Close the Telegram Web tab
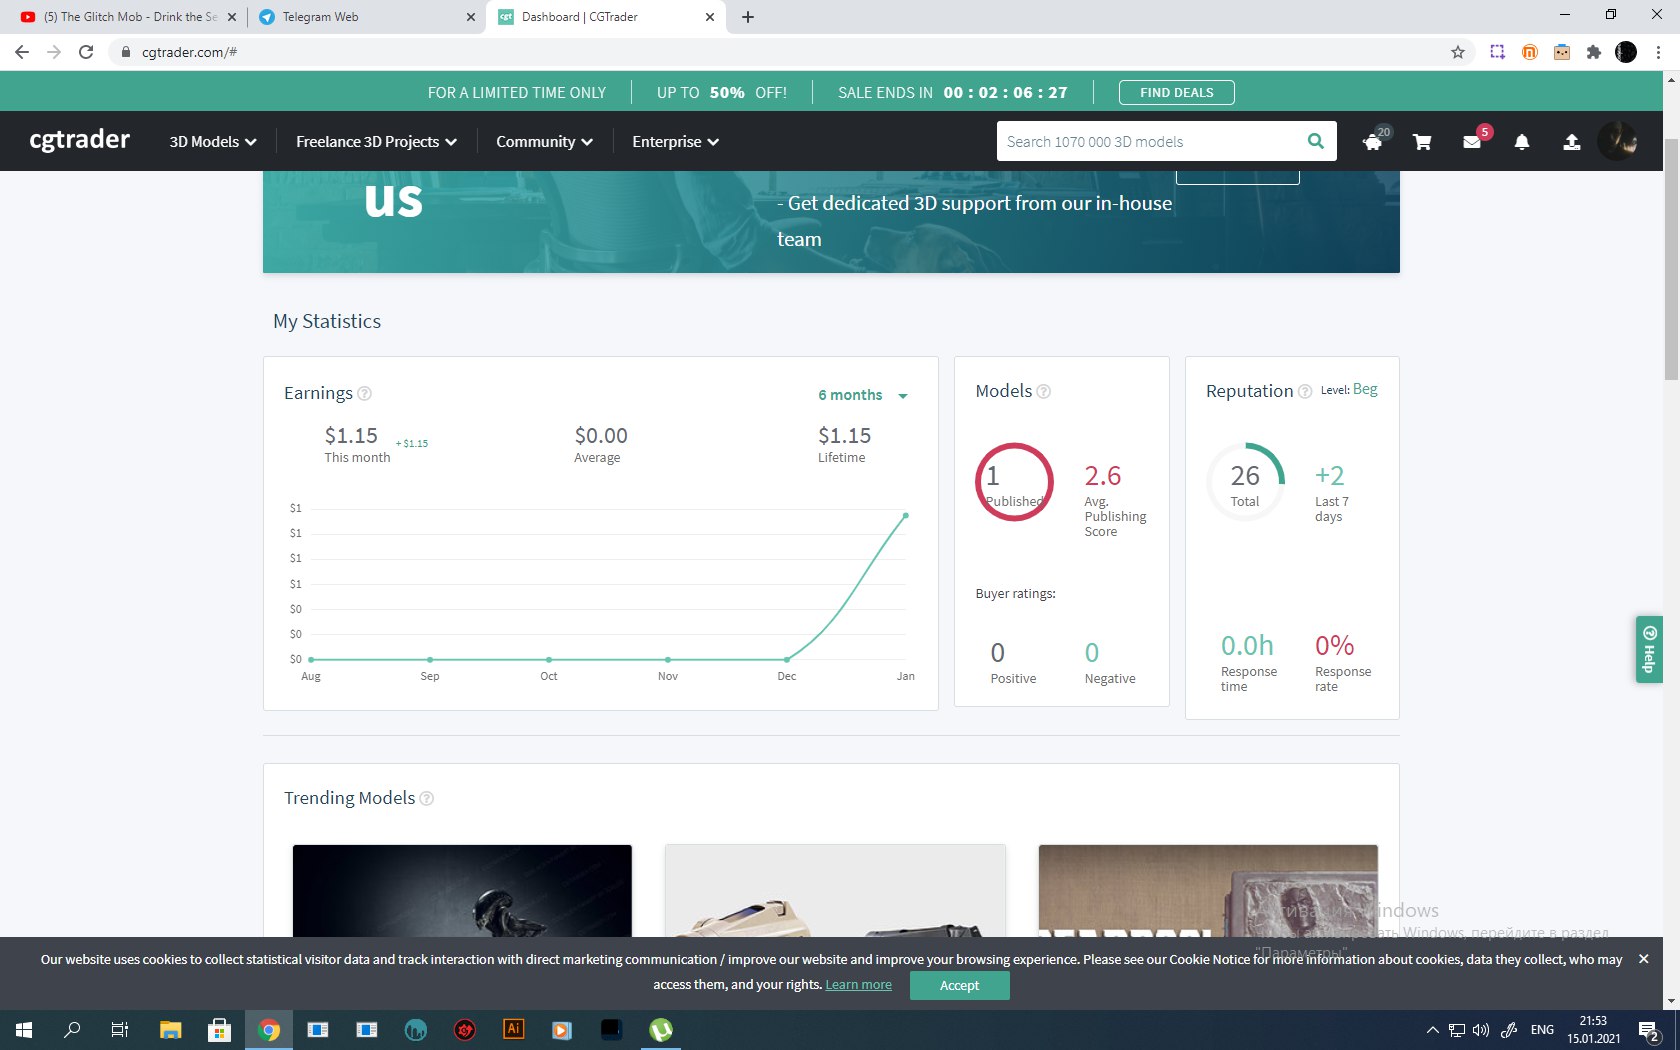The height and width of the screenshot is (1050, 1680). pos(471,17)
